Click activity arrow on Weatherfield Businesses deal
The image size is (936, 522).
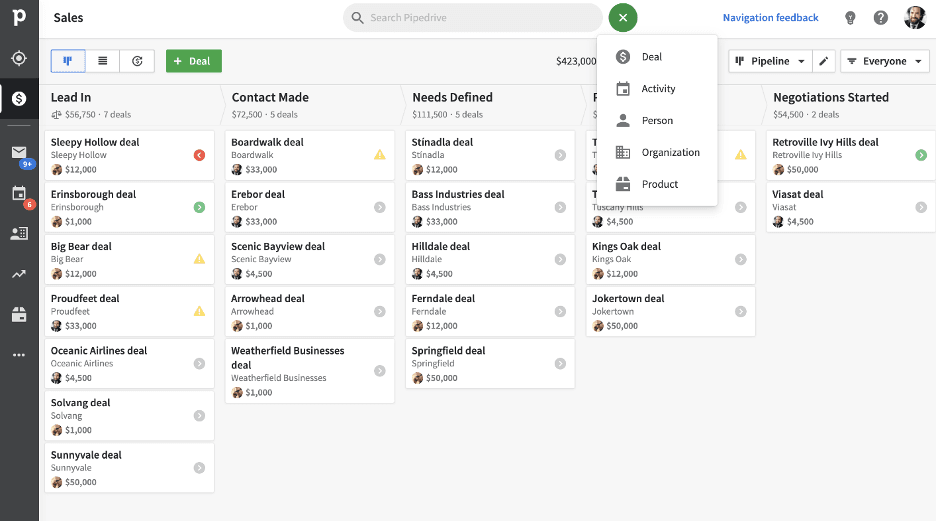point(380,371)
